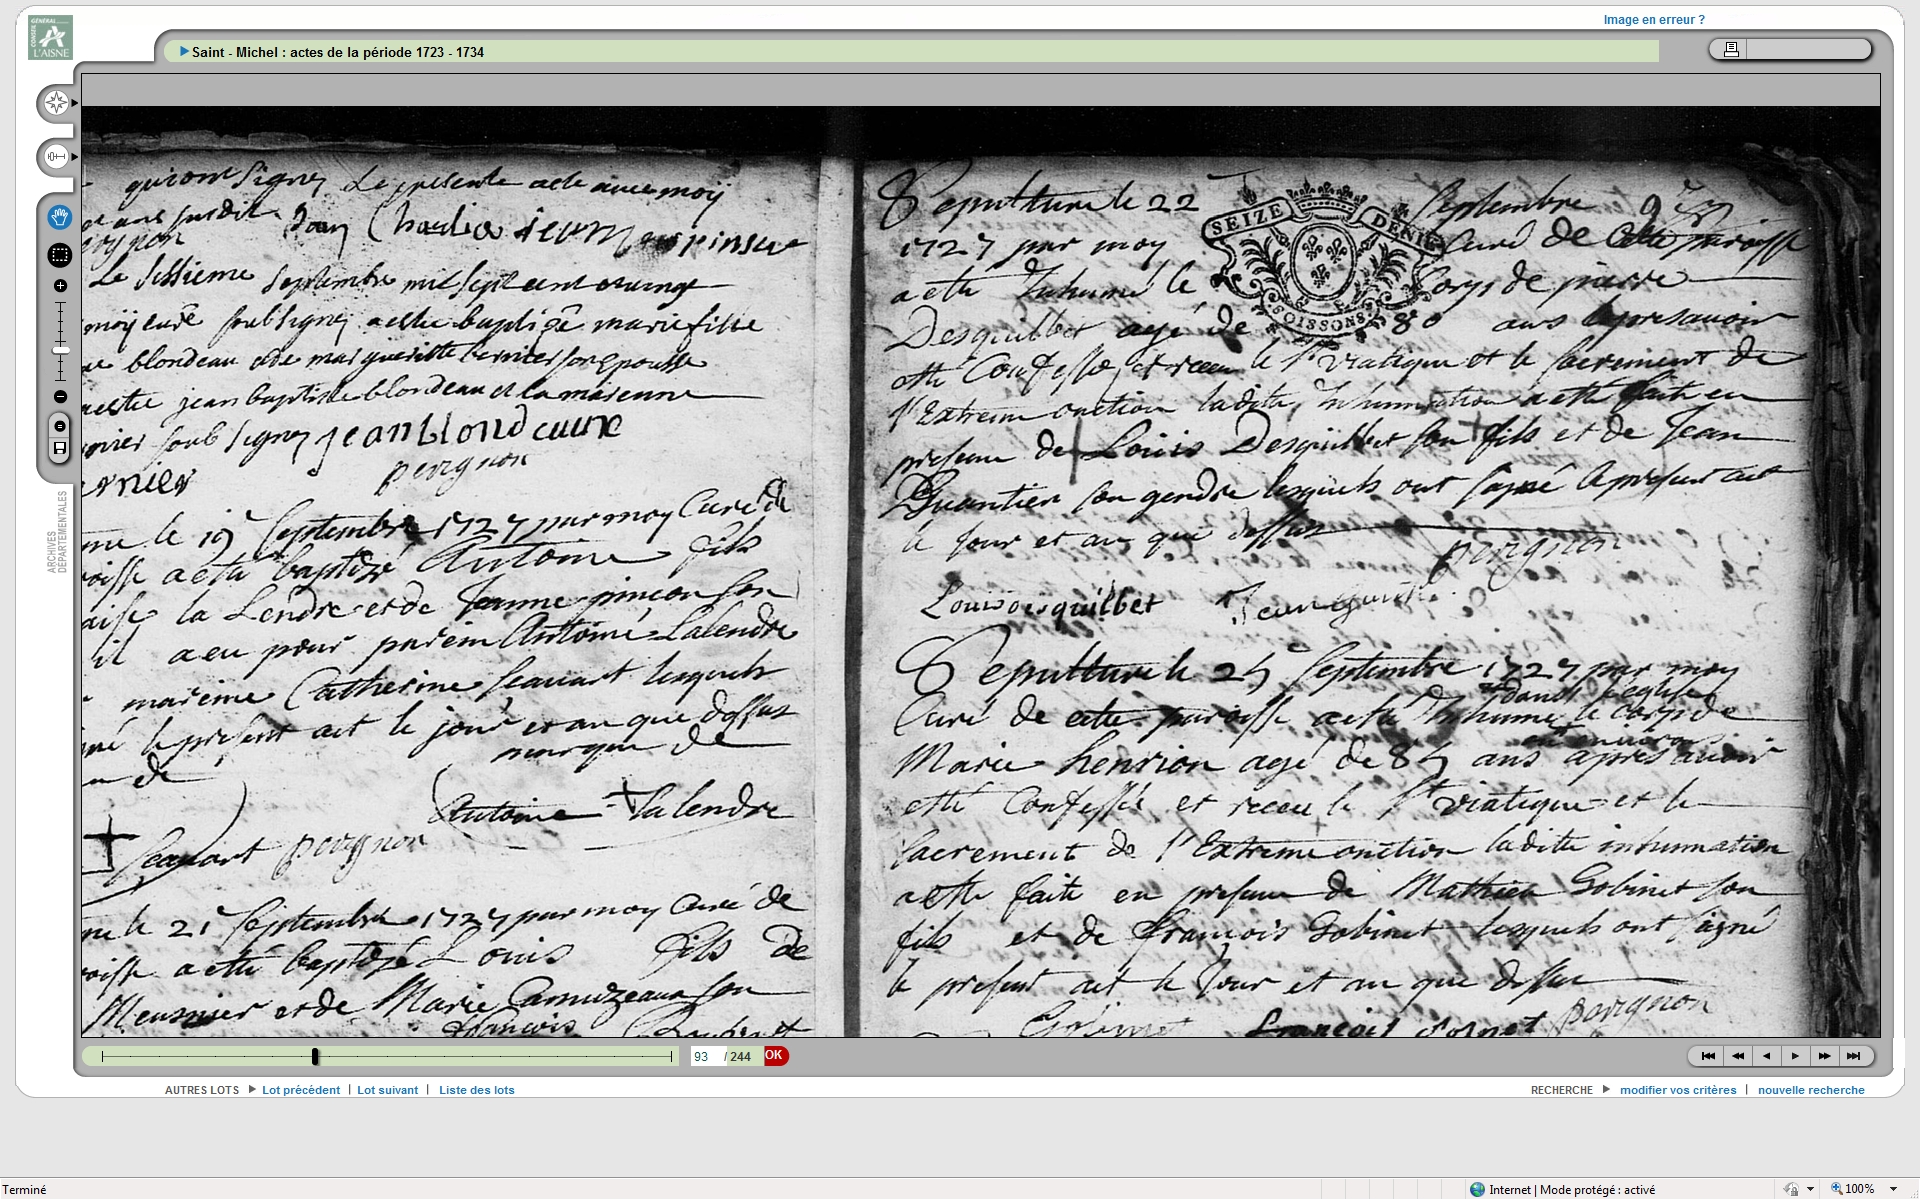This screenshot has height=1200, width=1920.
Task: Activate the rectangular zoom selection tool
Action: click(60, 255)
